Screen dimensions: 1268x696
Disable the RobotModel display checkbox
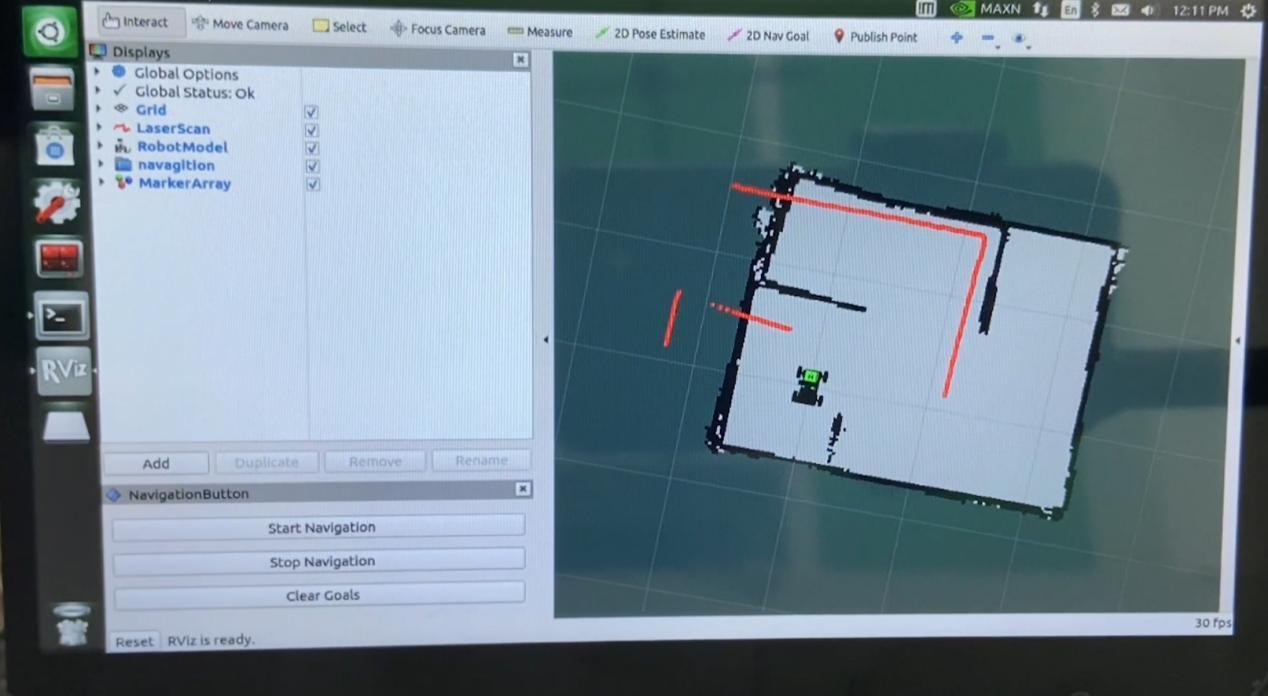(x=311, y=148)
